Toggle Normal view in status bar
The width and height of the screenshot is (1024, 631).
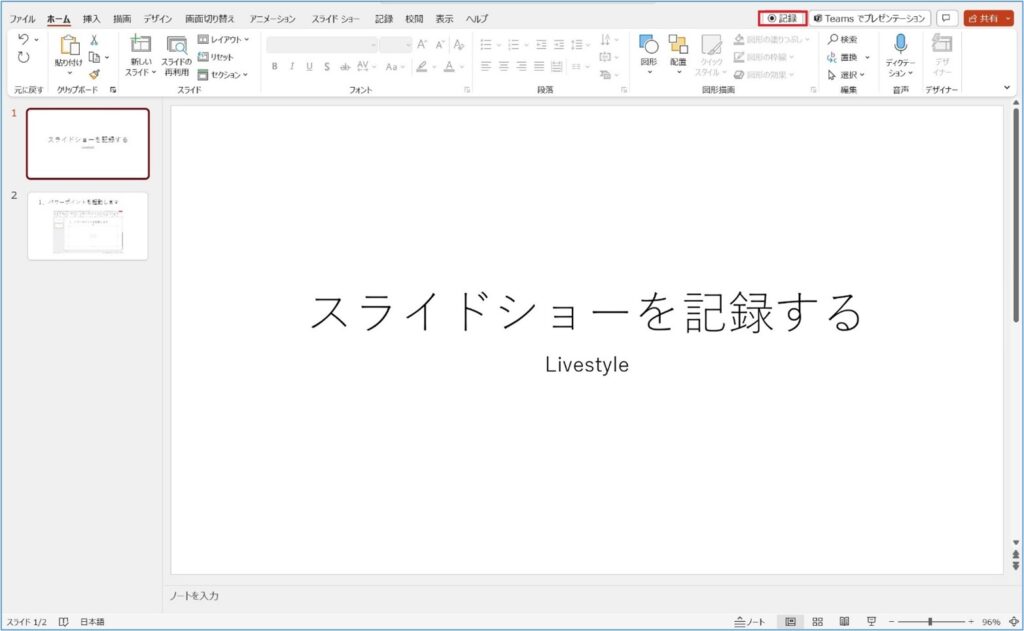[x=790, y=621]
